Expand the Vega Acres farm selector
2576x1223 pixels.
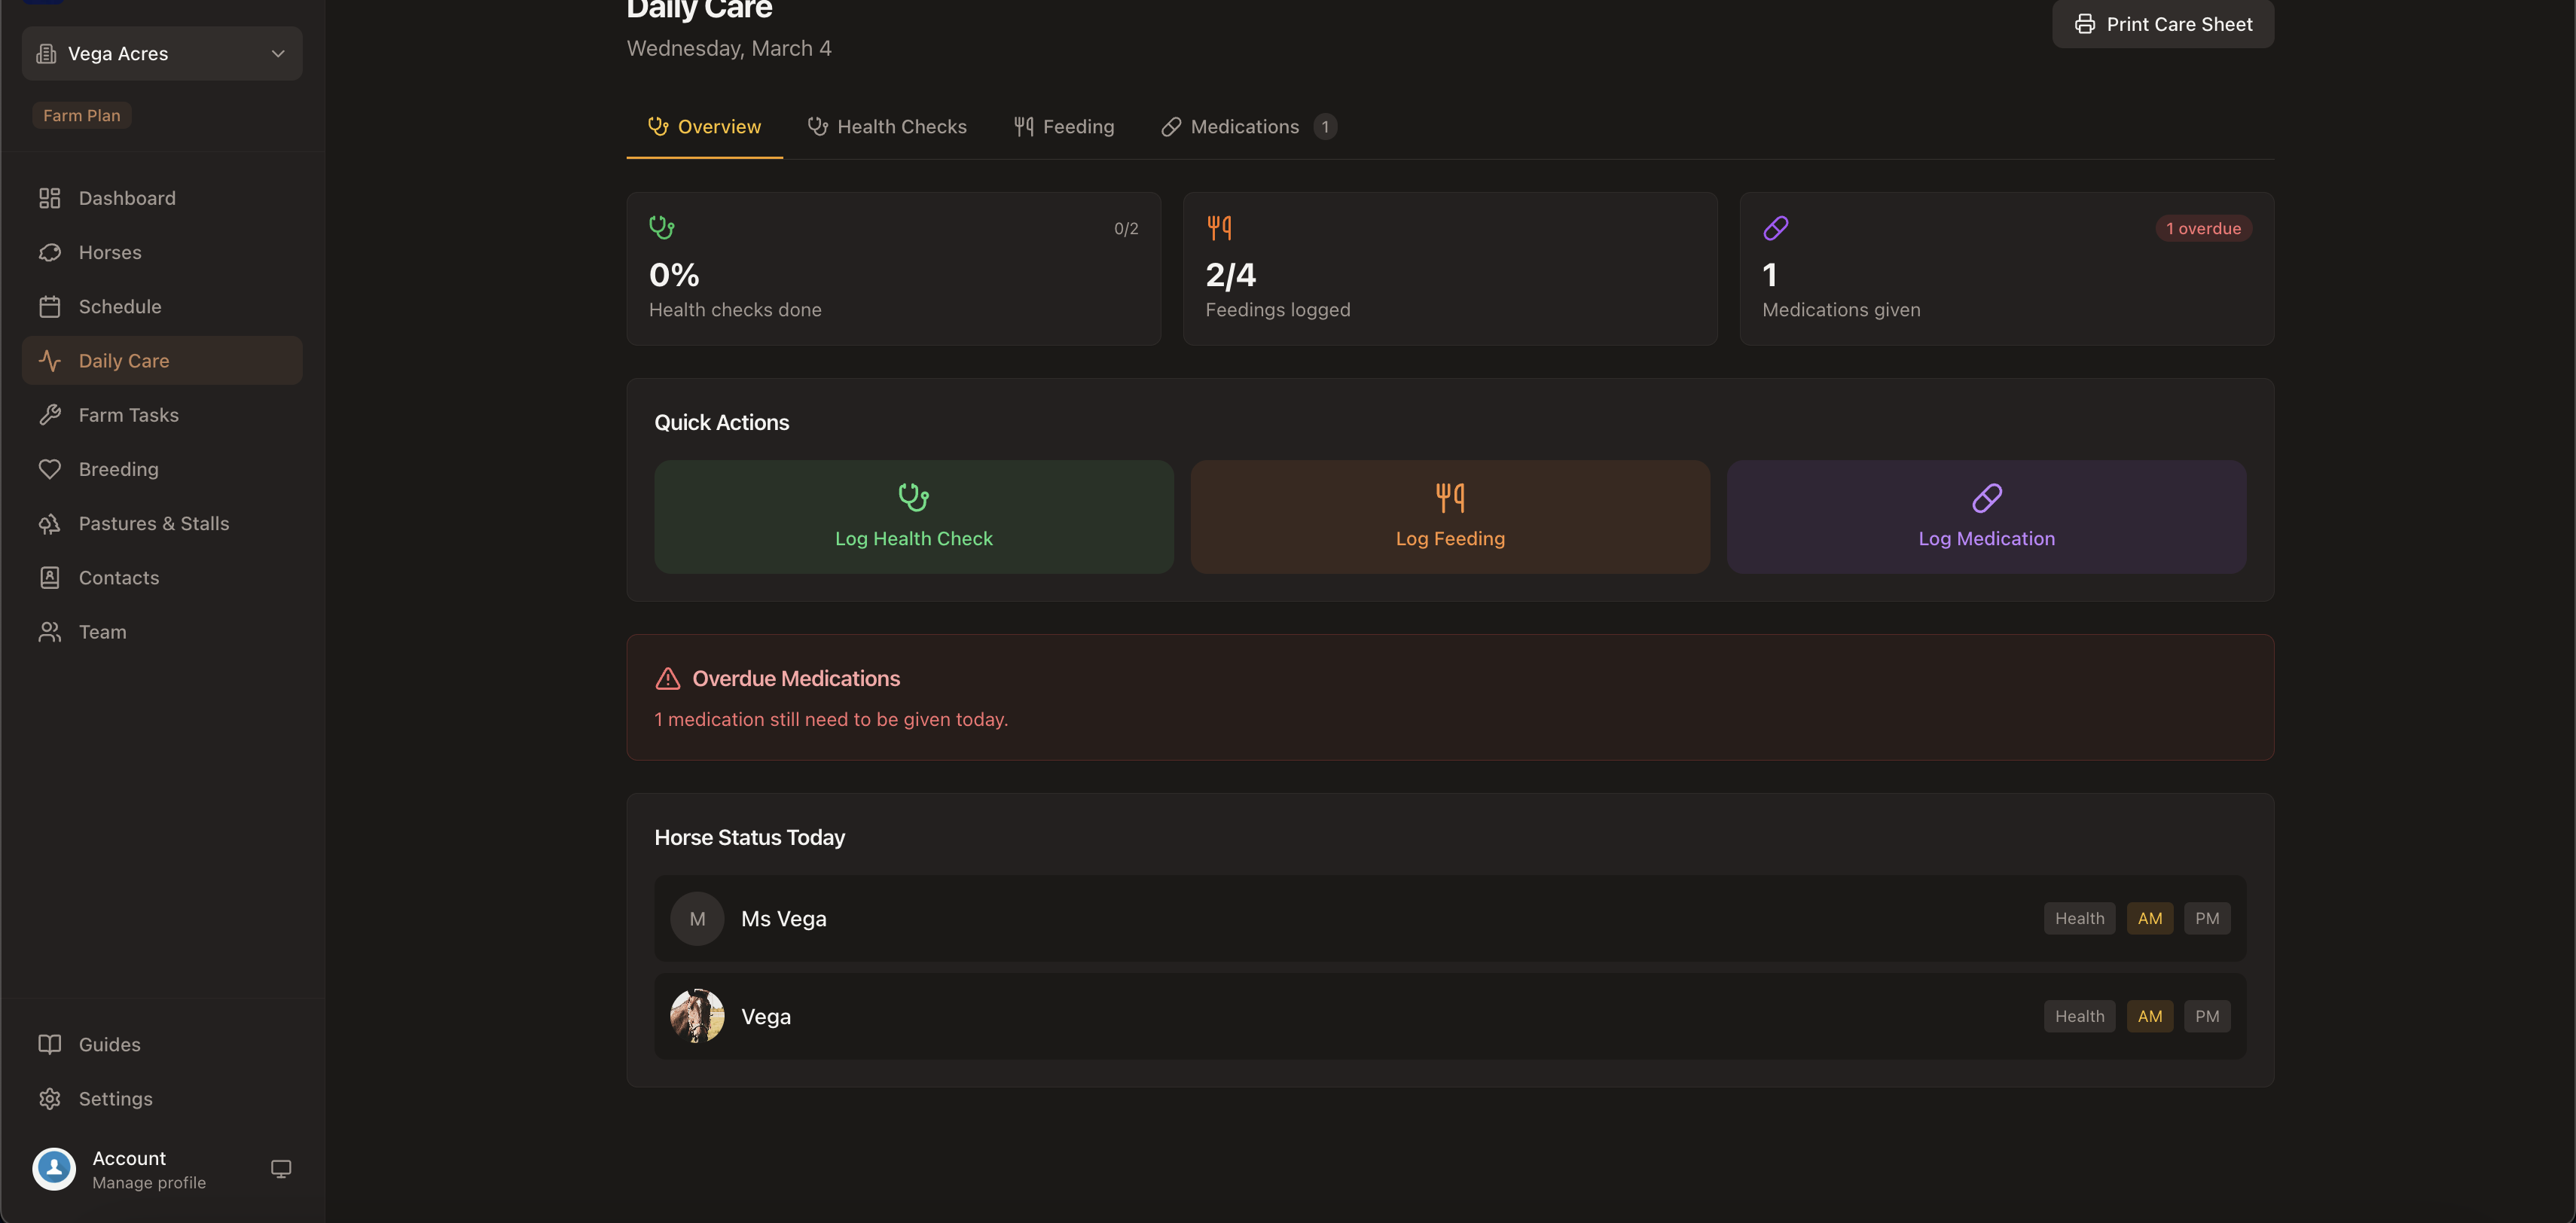[x=161, y=53]
